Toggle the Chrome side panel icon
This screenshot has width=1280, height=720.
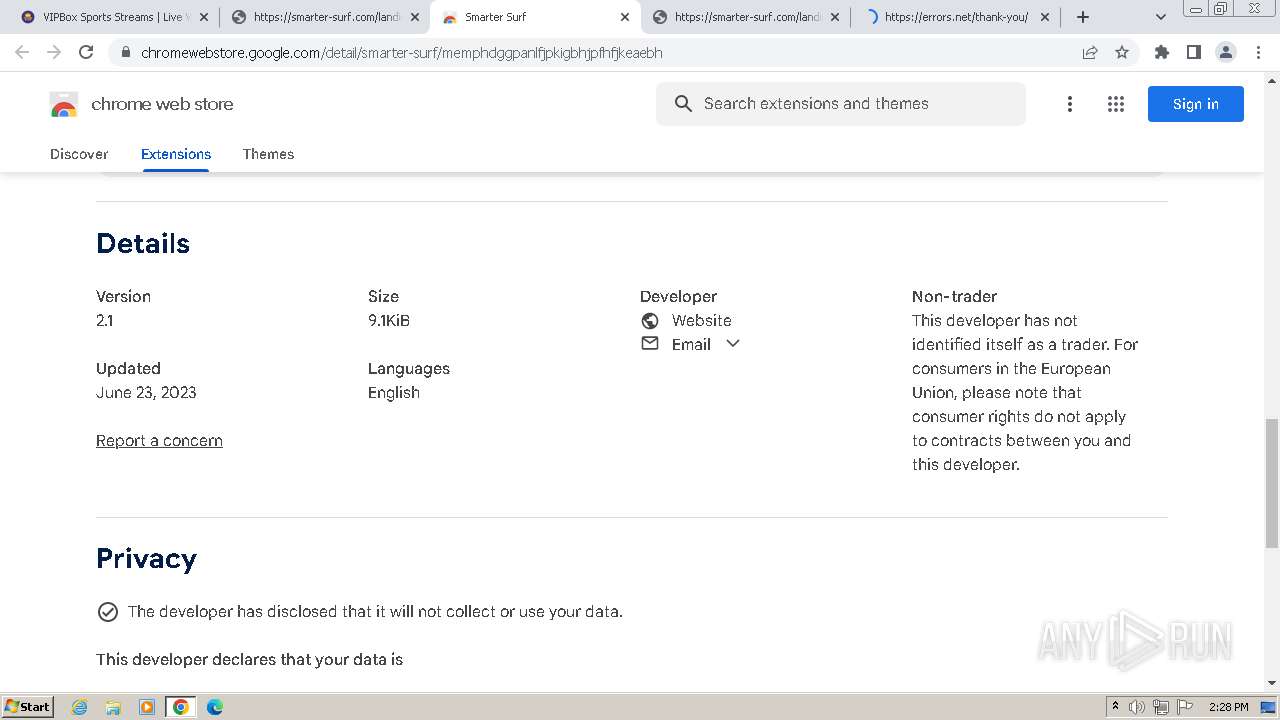click(1193, 52)
